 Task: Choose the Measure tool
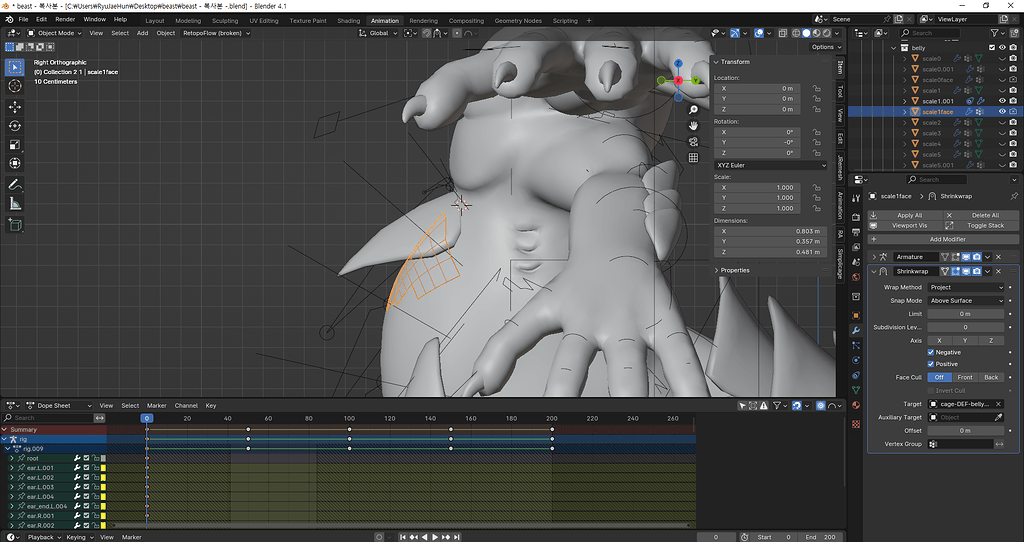(15, 204)
